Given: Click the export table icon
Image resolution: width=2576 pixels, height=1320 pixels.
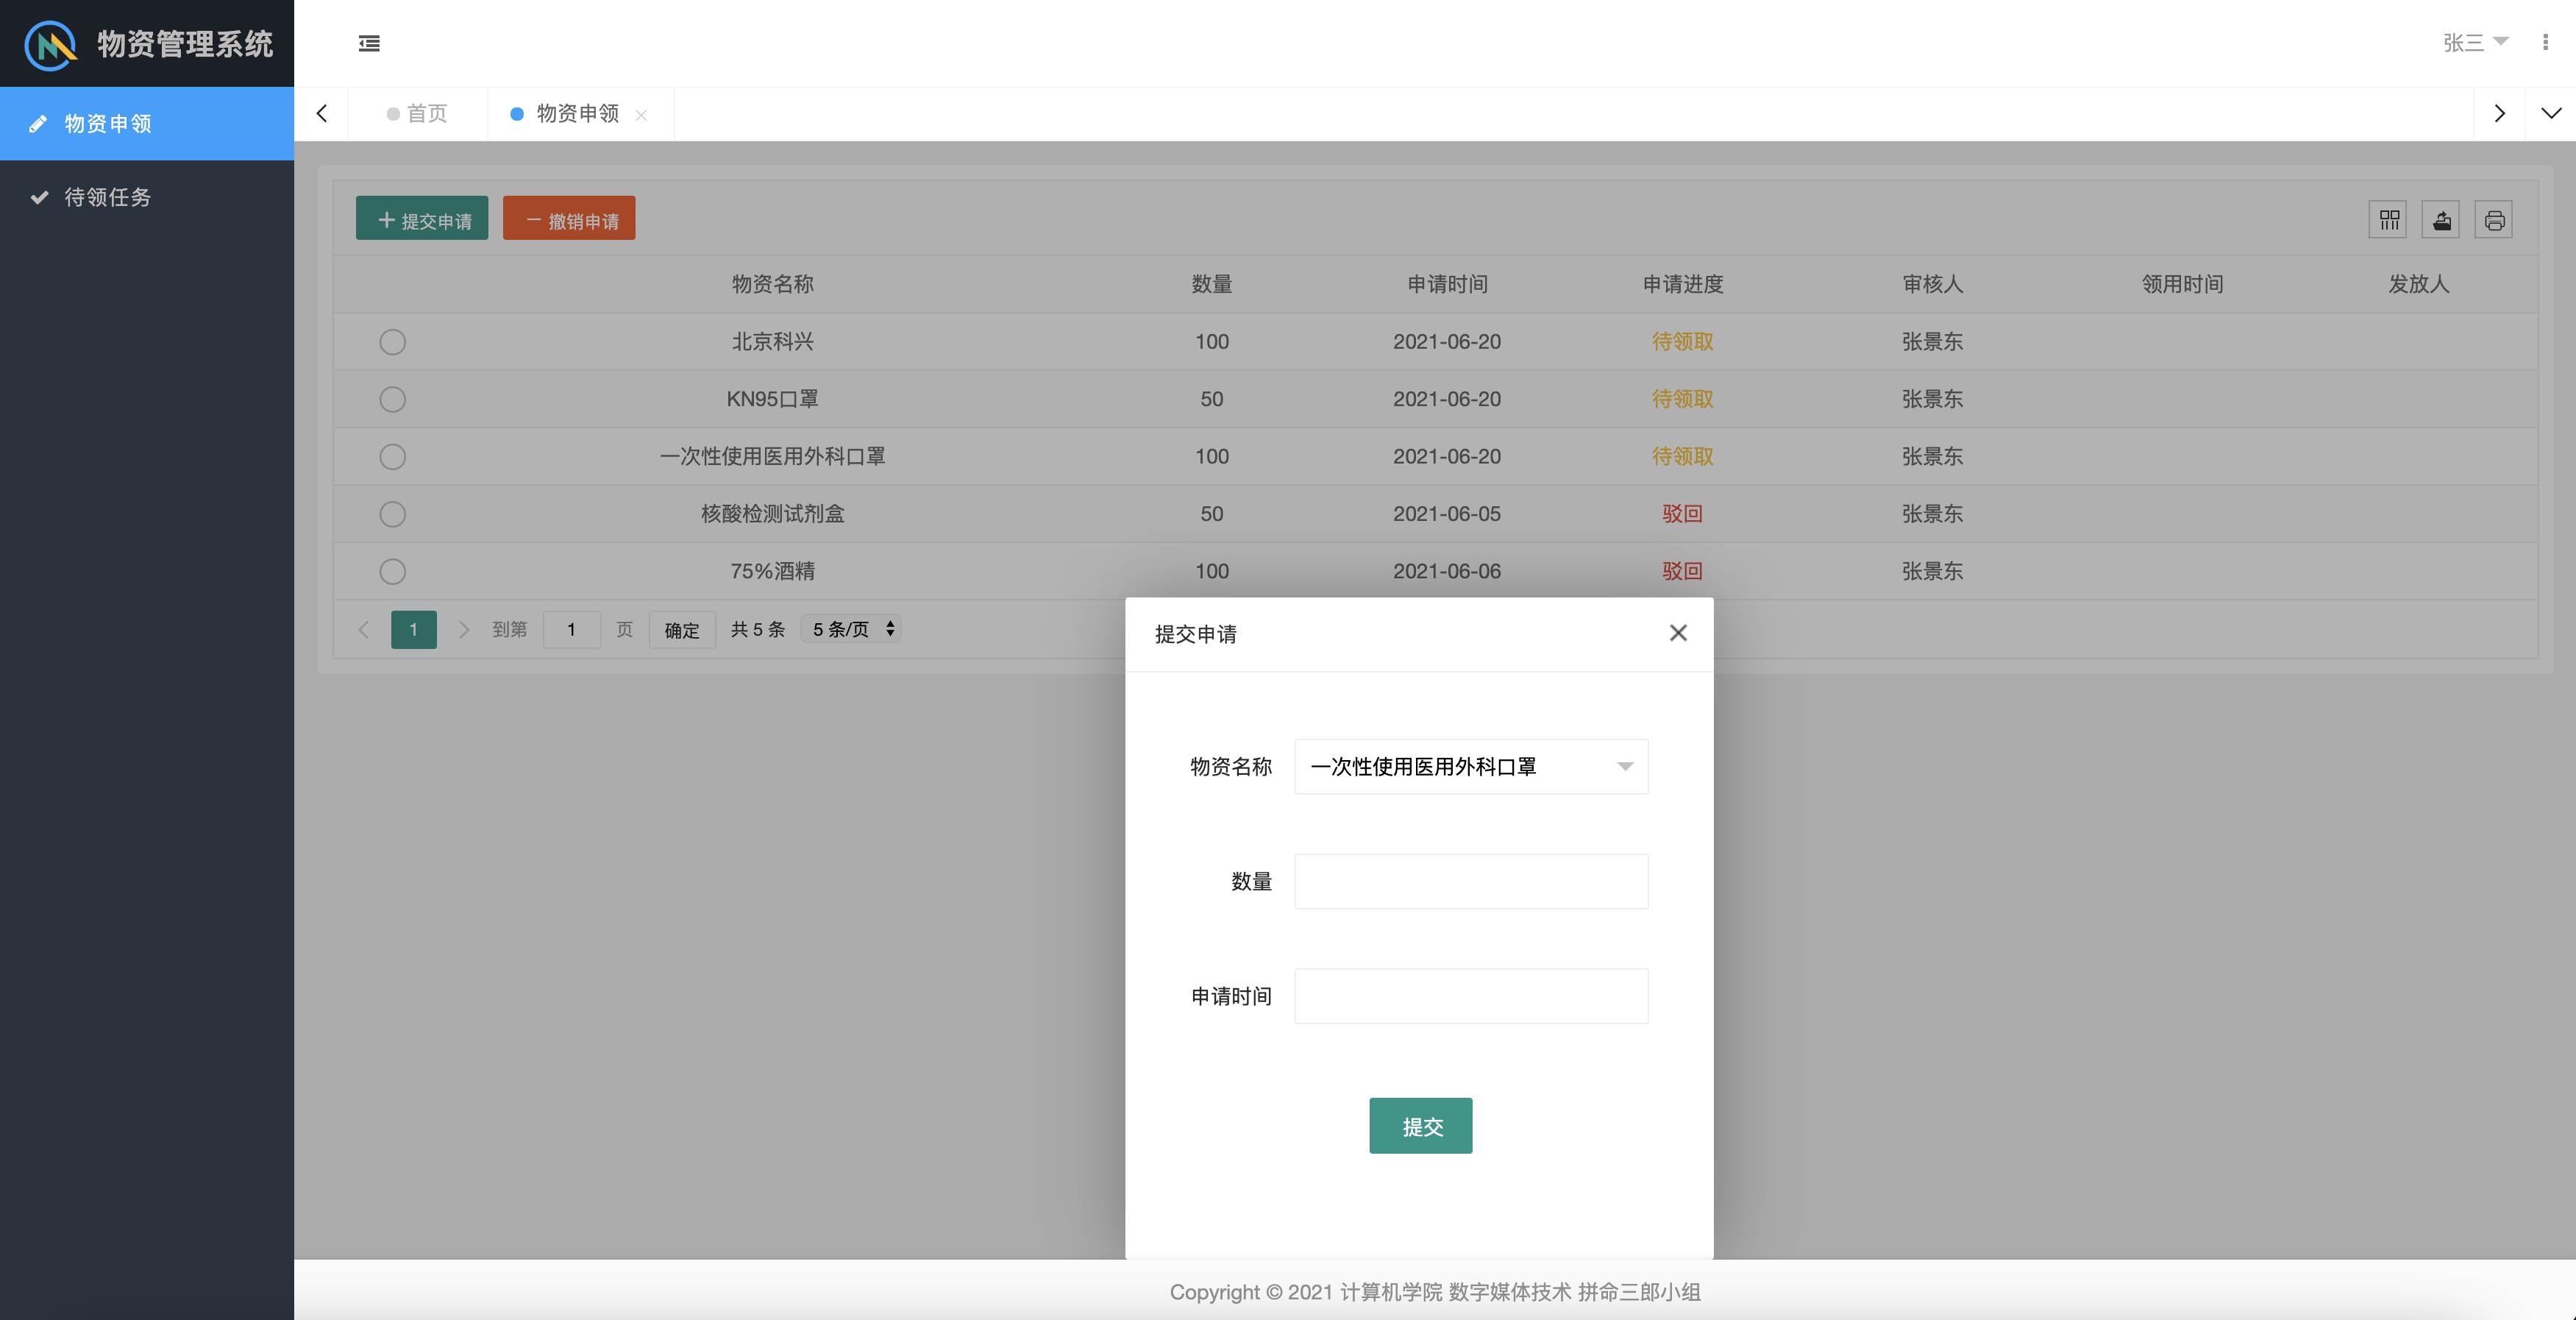Looking at the screenshot, I should pos(2441,220).
